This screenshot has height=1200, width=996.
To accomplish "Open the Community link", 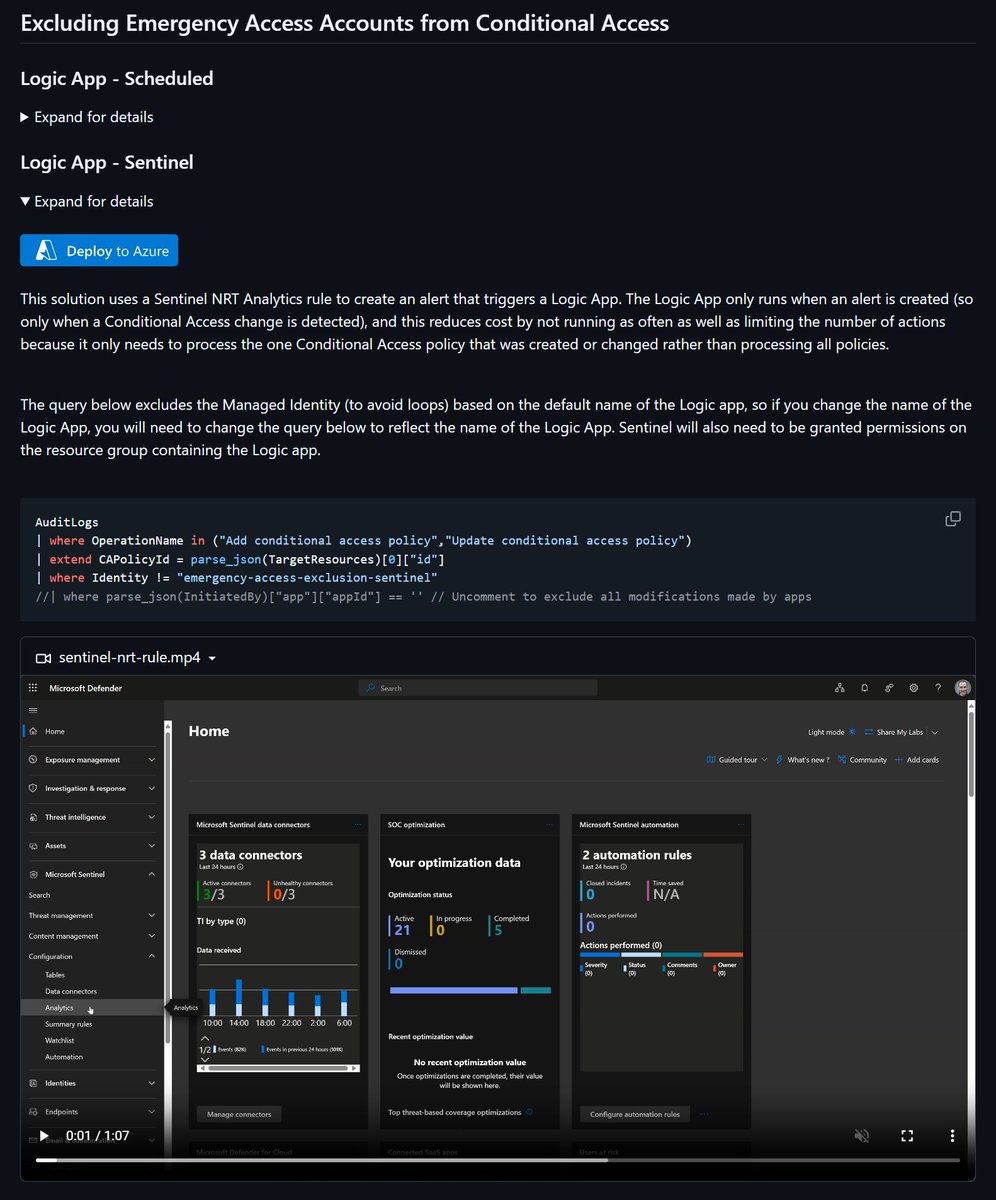I will point(862,760).
